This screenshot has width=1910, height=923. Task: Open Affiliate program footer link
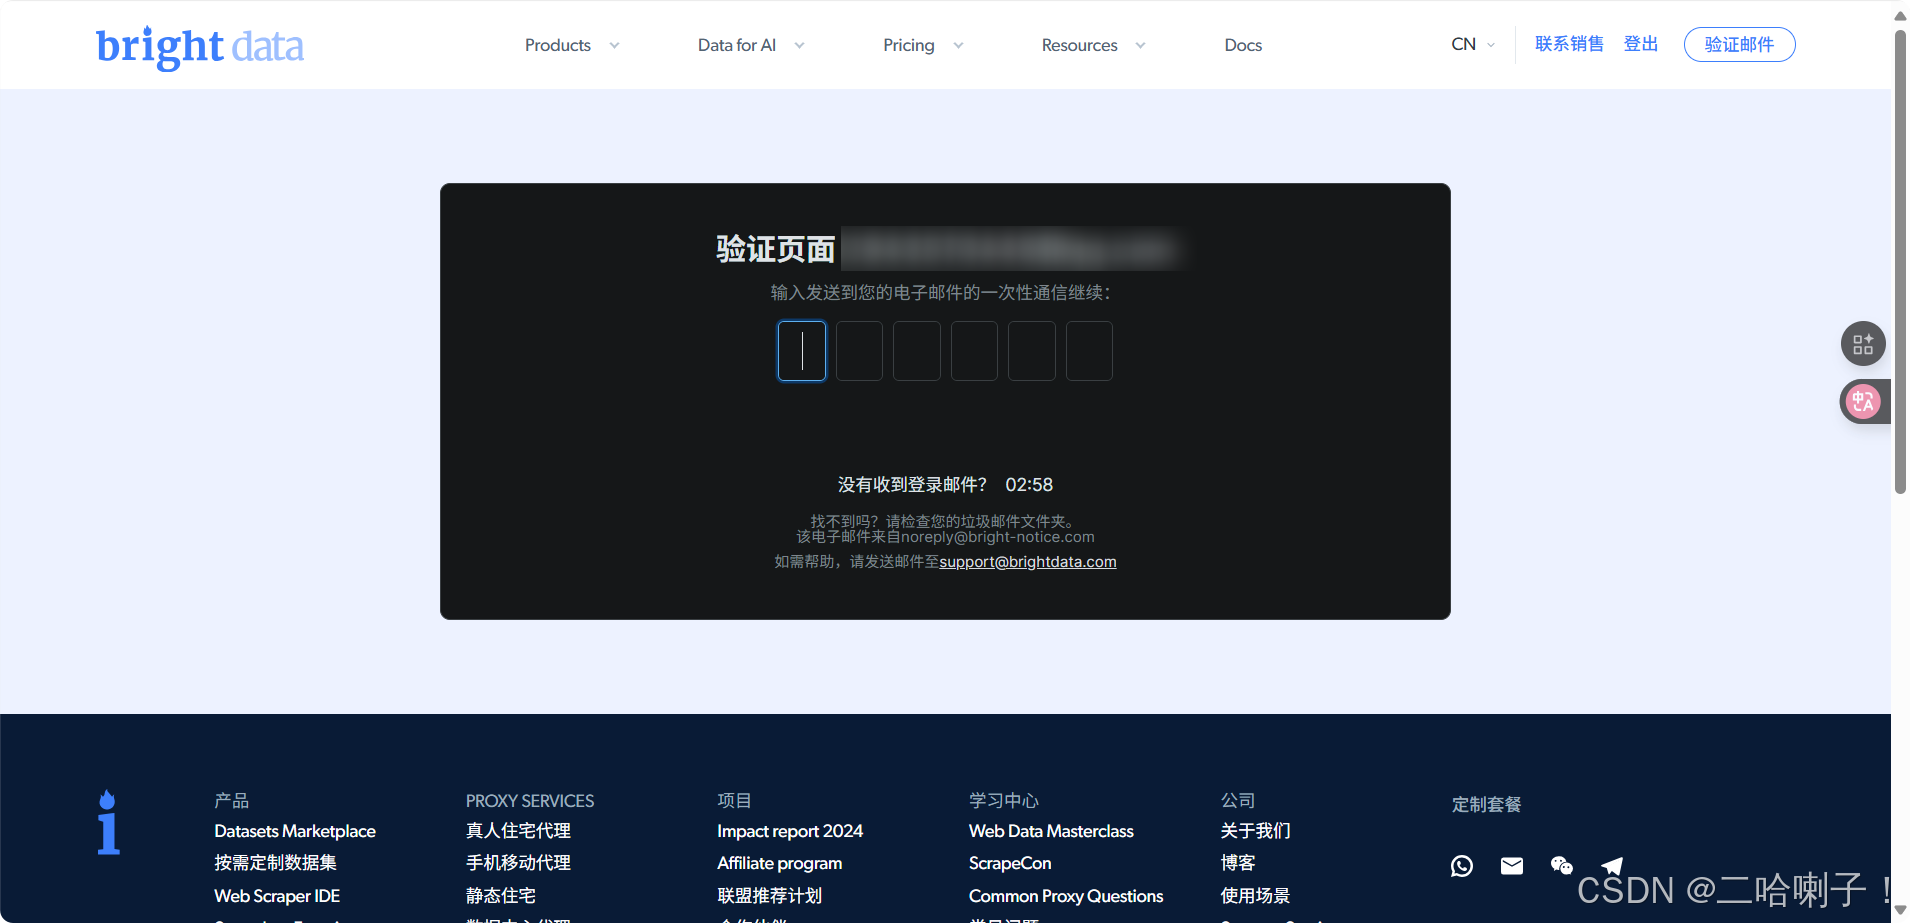[780, 863]
